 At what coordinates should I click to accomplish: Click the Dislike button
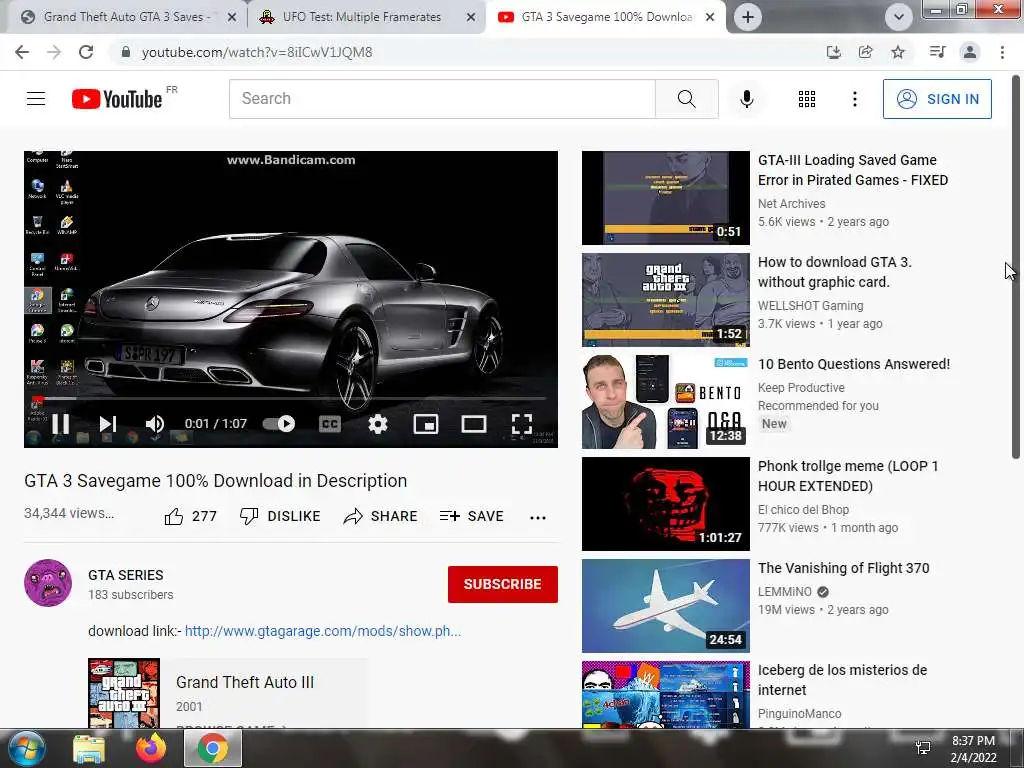(x=280, y=516)
